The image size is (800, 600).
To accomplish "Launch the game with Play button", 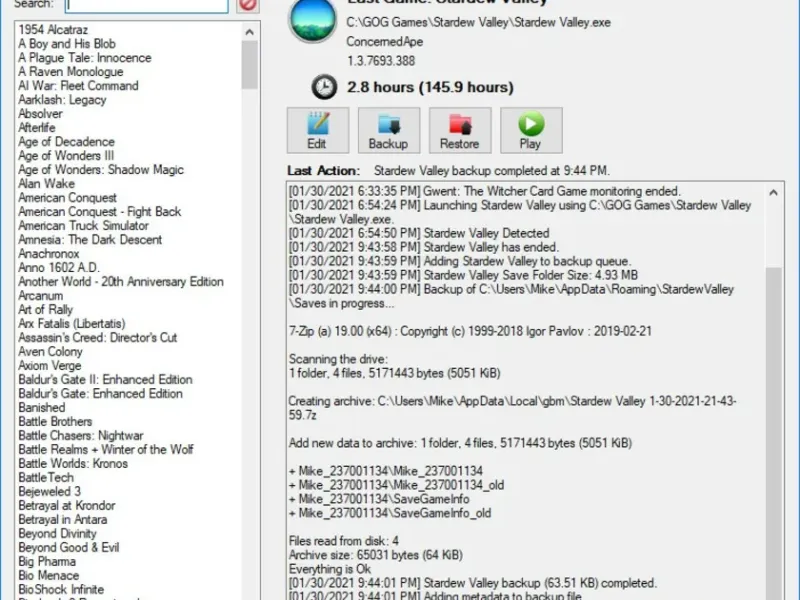I will (x=531, y=130).
